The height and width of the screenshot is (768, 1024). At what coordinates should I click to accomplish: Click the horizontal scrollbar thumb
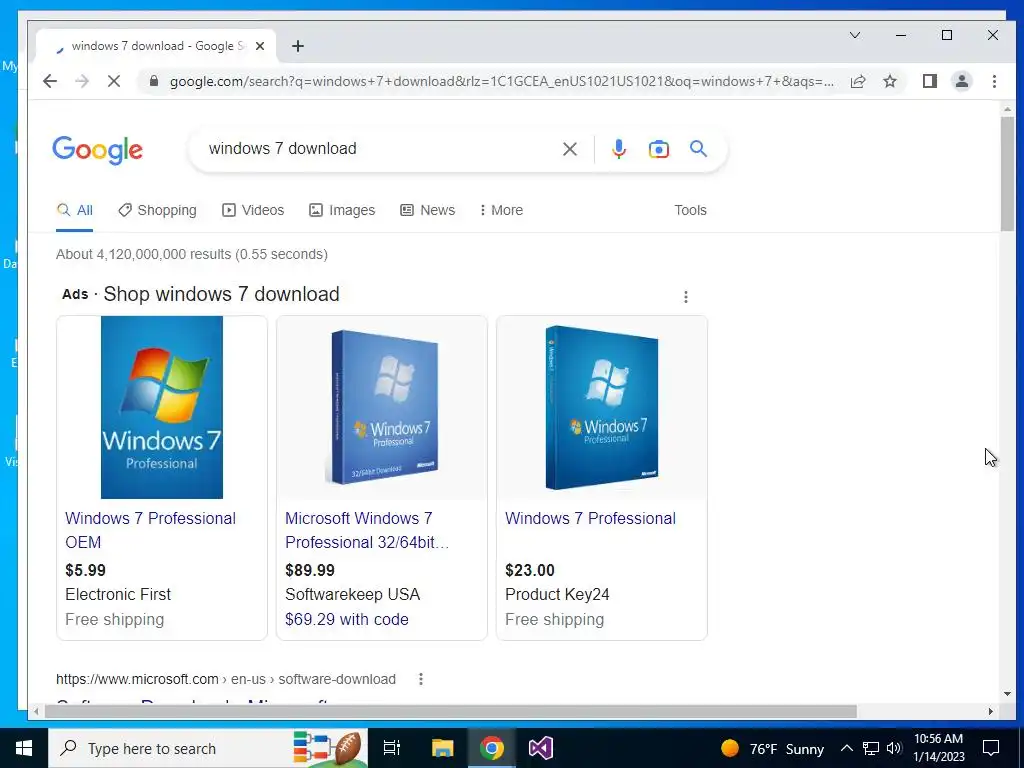click(x=451, y=711)
